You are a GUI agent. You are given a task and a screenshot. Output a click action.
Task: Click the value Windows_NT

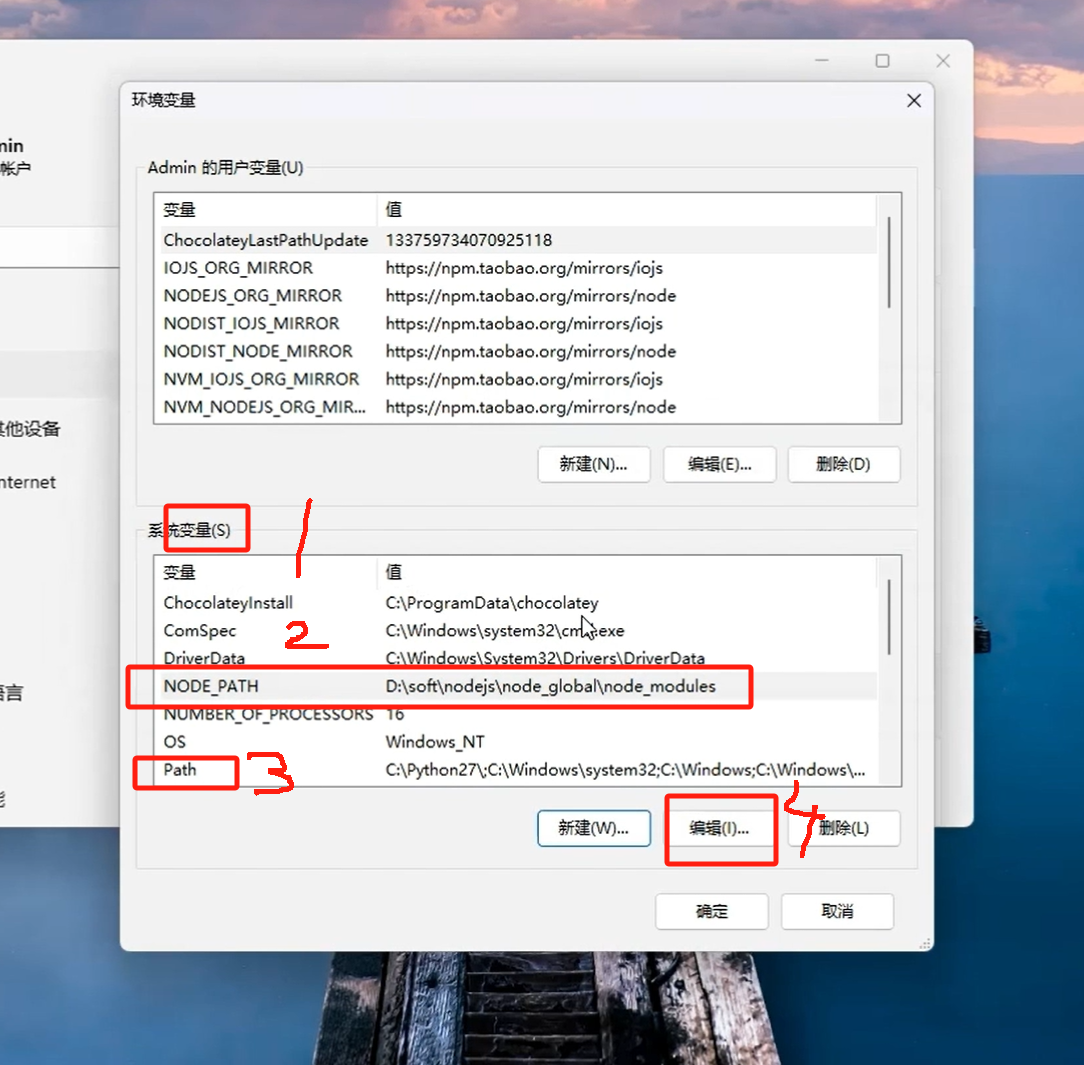[x=435, y=742]
